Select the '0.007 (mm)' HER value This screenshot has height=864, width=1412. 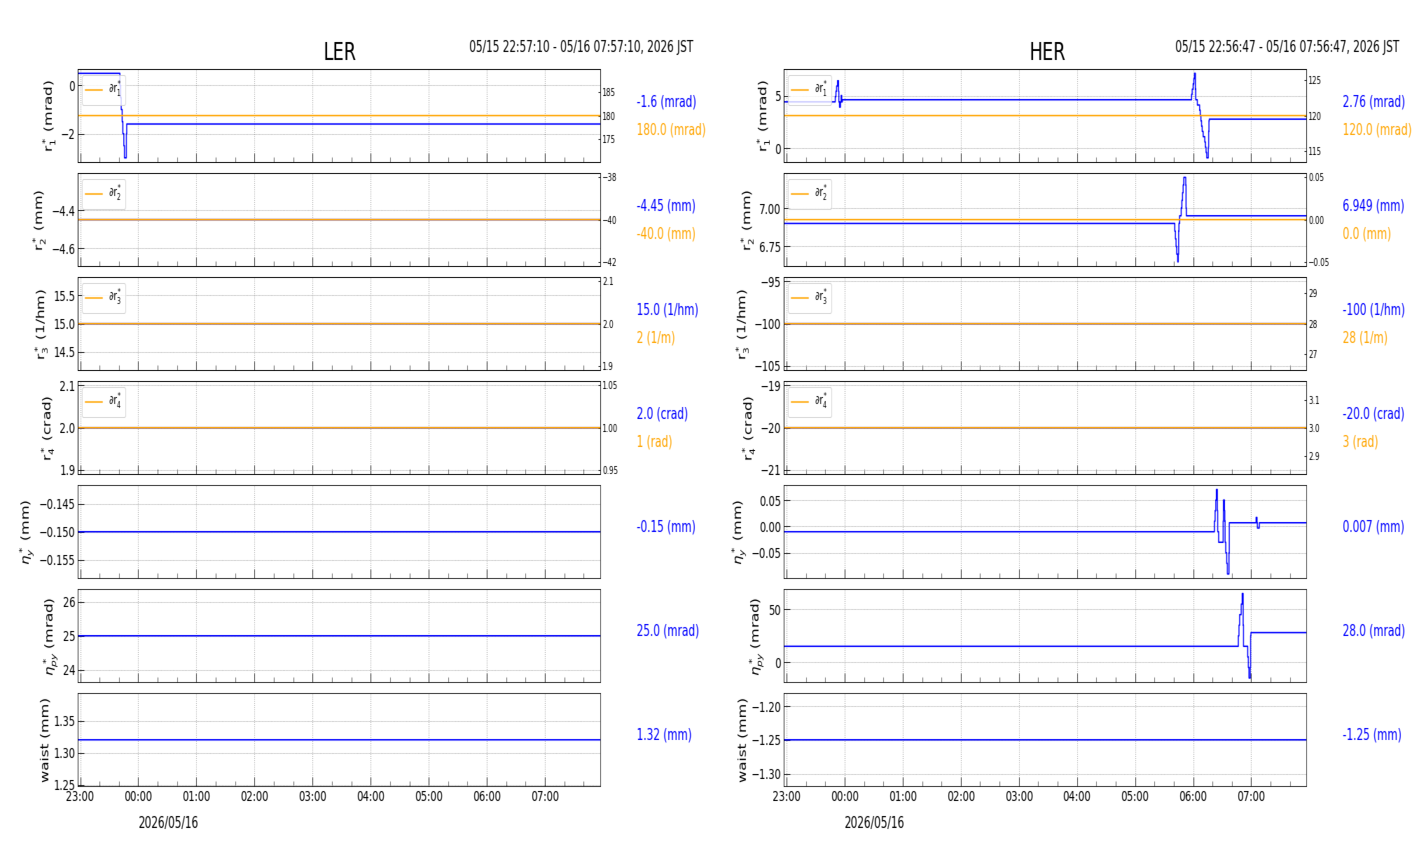coord(1373,527)
